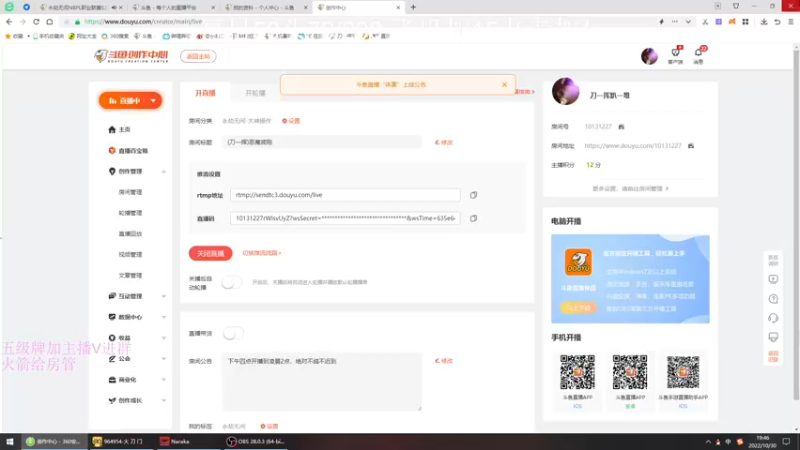Image resolution: width=800 pixels, height=450 pixels.
Task: Open 视频管理 in sidebar
Action: [x=130, y=255]
